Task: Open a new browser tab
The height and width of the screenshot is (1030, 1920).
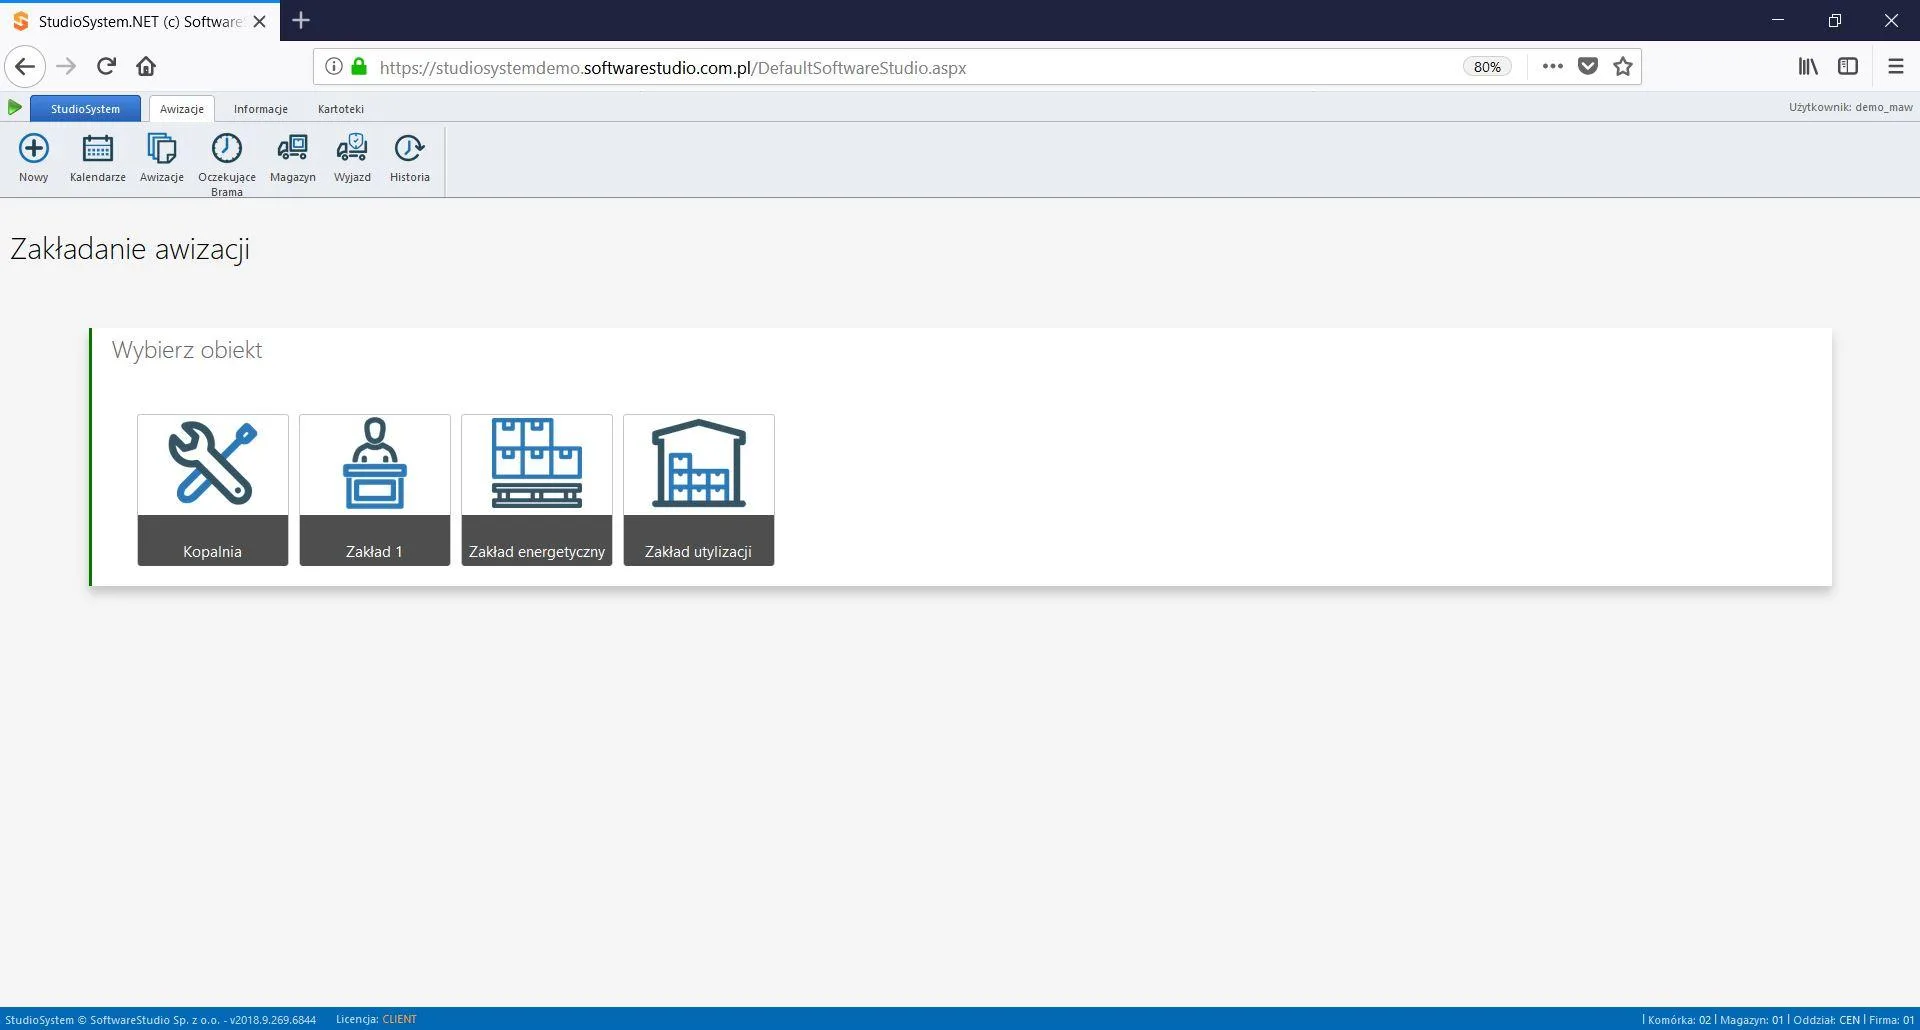Action: point(301,20)
